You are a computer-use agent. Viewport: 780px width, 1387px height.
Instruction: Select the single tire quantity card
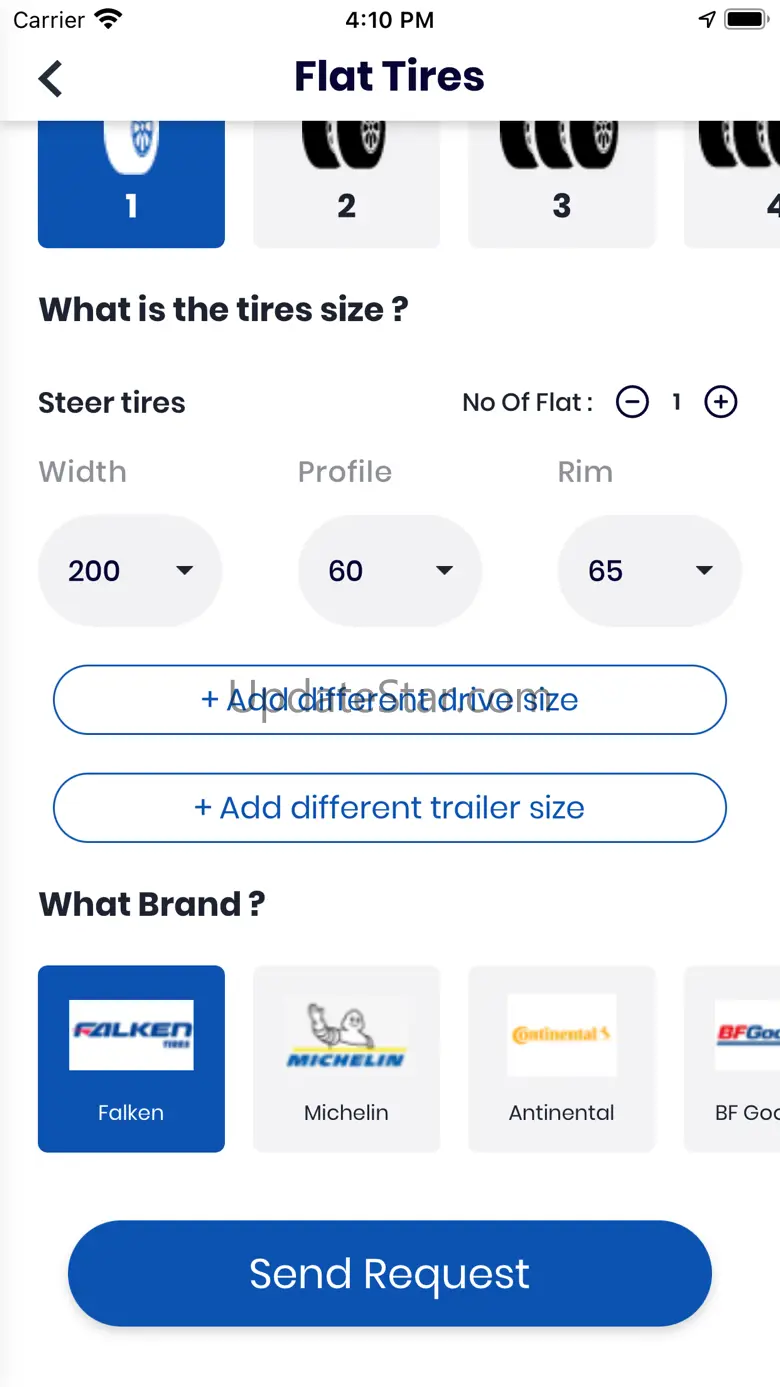(x=131, y=184)
